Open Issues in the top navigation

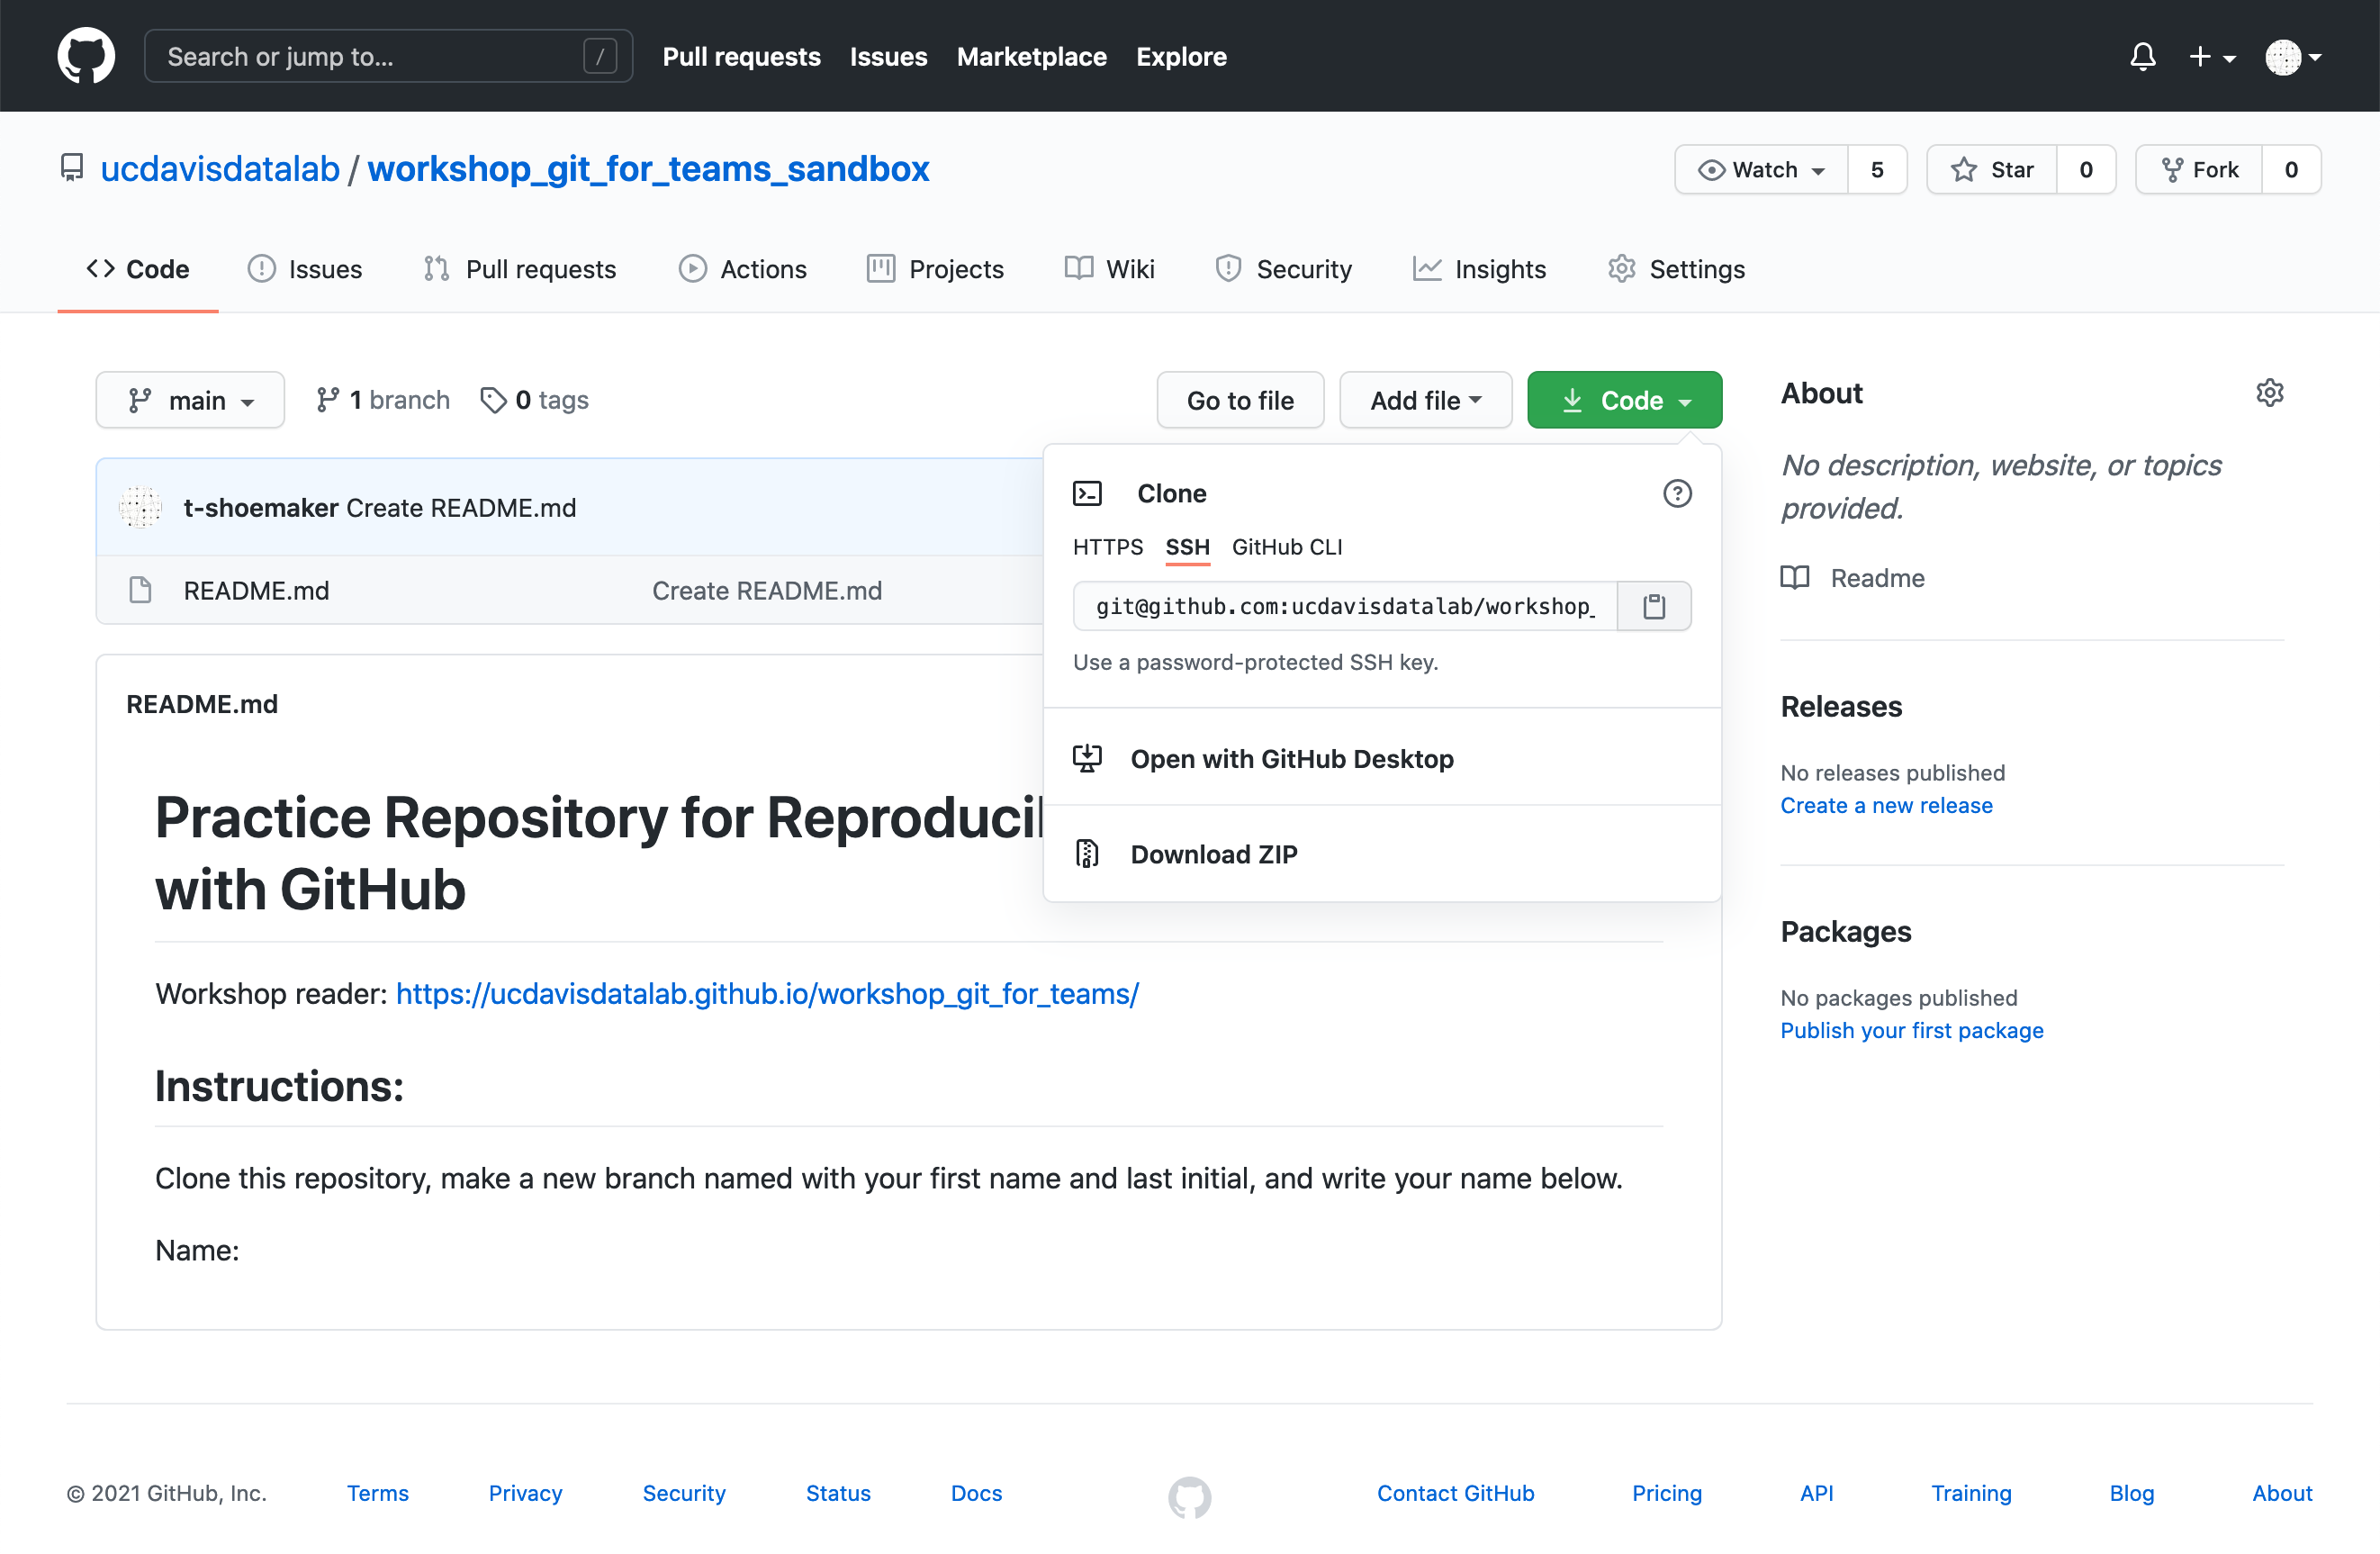[888, 57]
